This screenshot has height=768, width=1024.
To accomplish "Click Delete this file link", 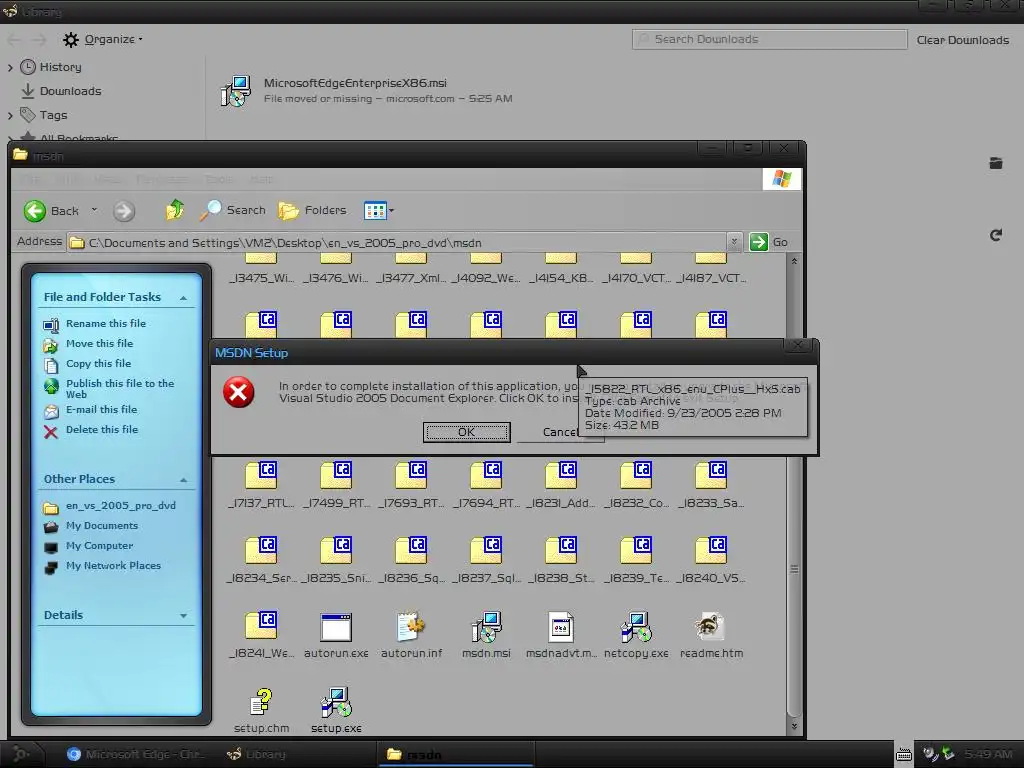I will coord(102,430).
